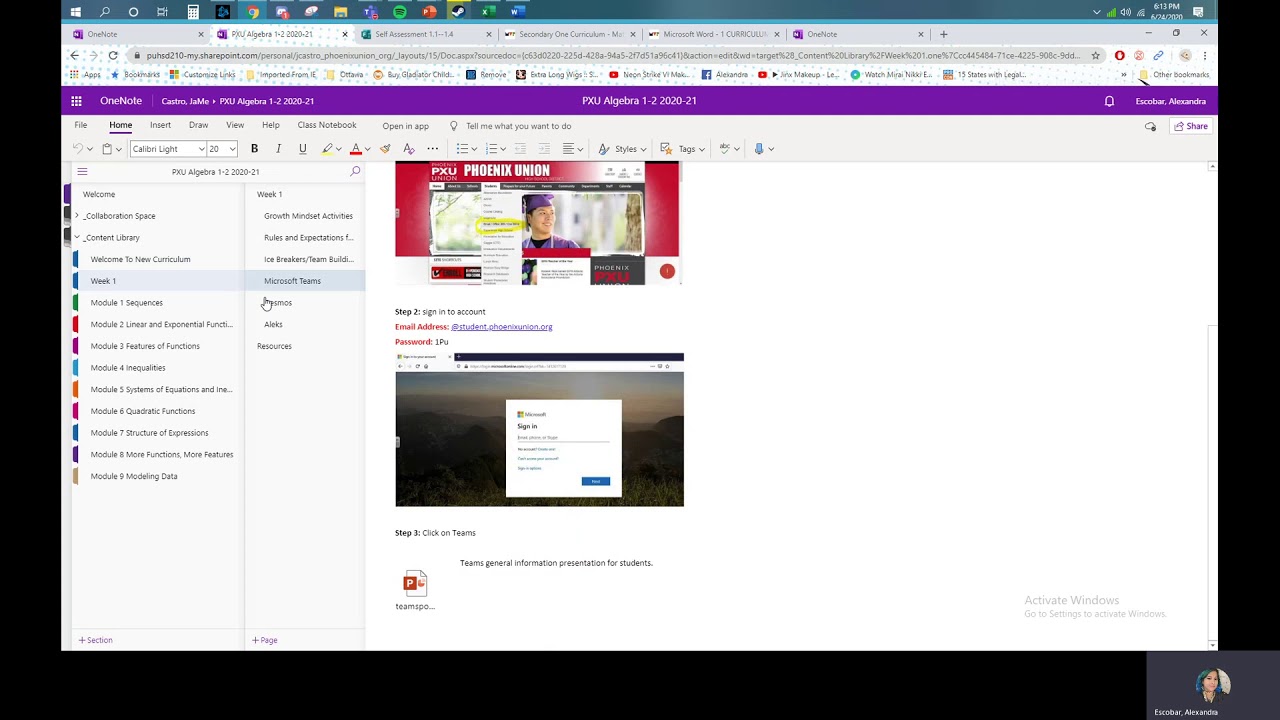Open Excel from the Windows taskbar
This screenshot has height=720, width=1280.
pos(488,12)
